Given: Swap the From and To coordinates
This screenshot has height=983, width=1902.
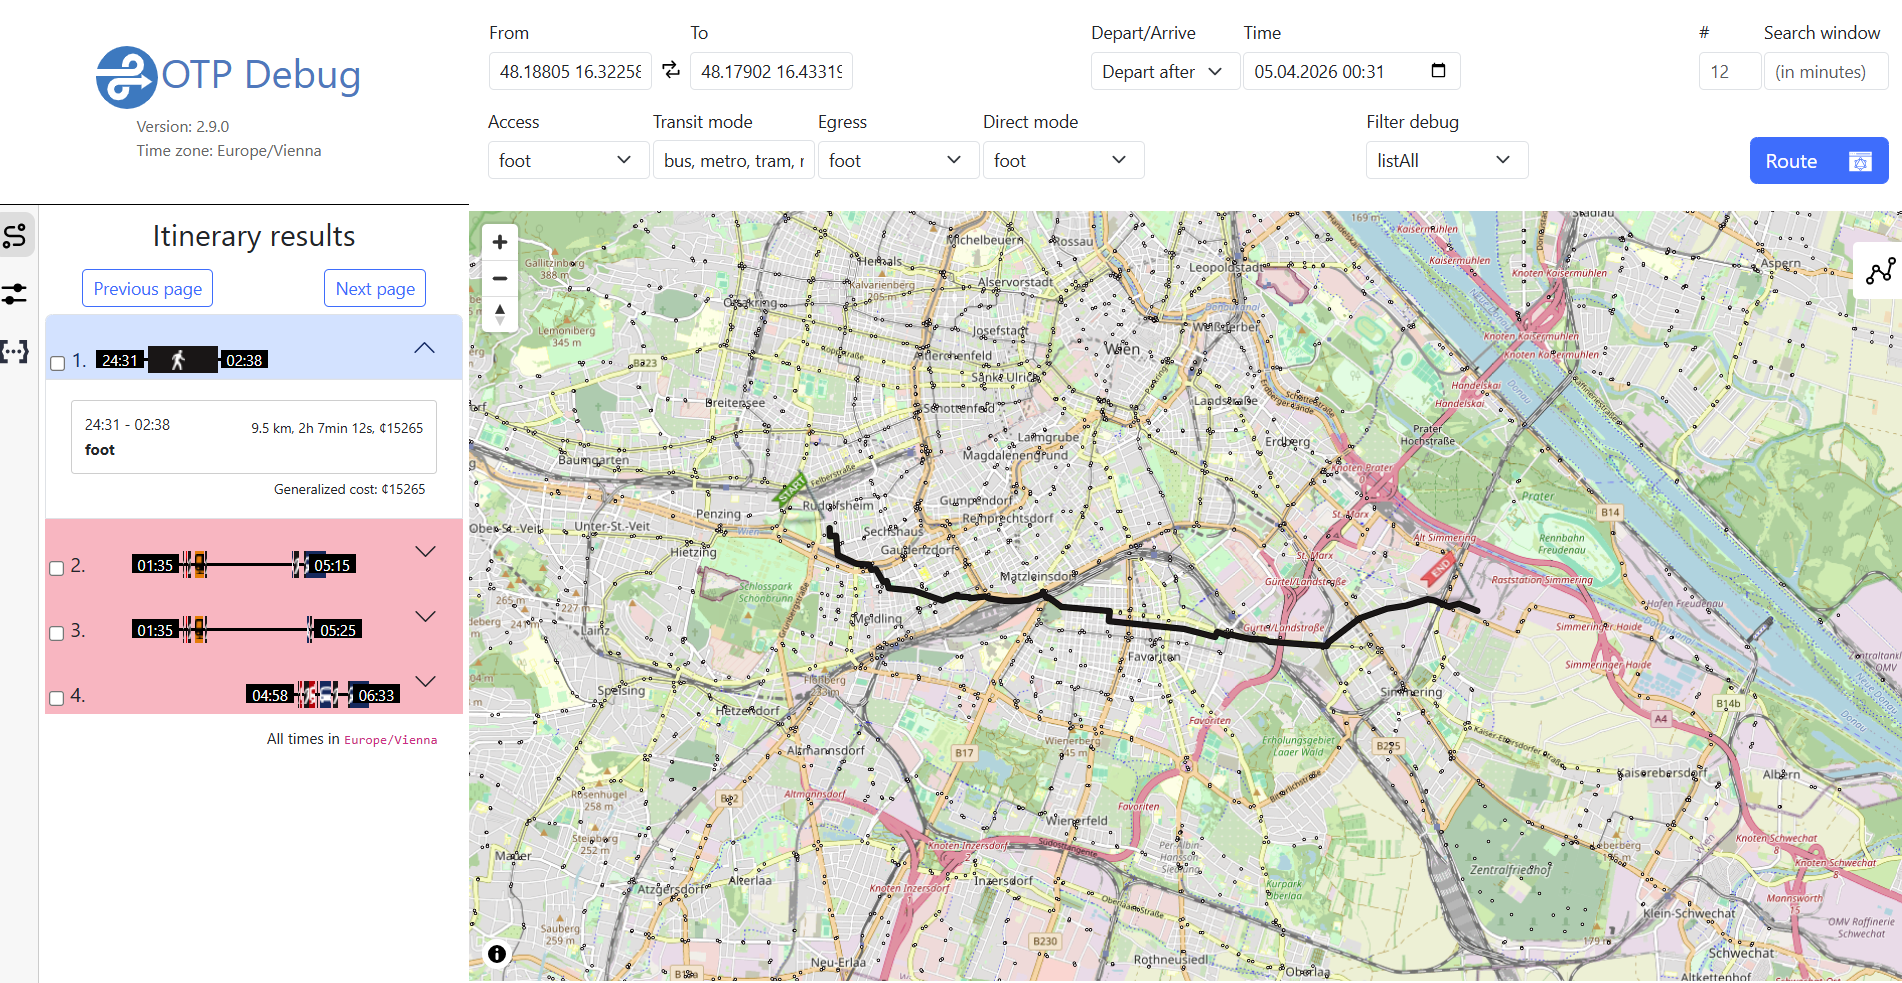Looking at the screenshot, I should pos(671,70).
